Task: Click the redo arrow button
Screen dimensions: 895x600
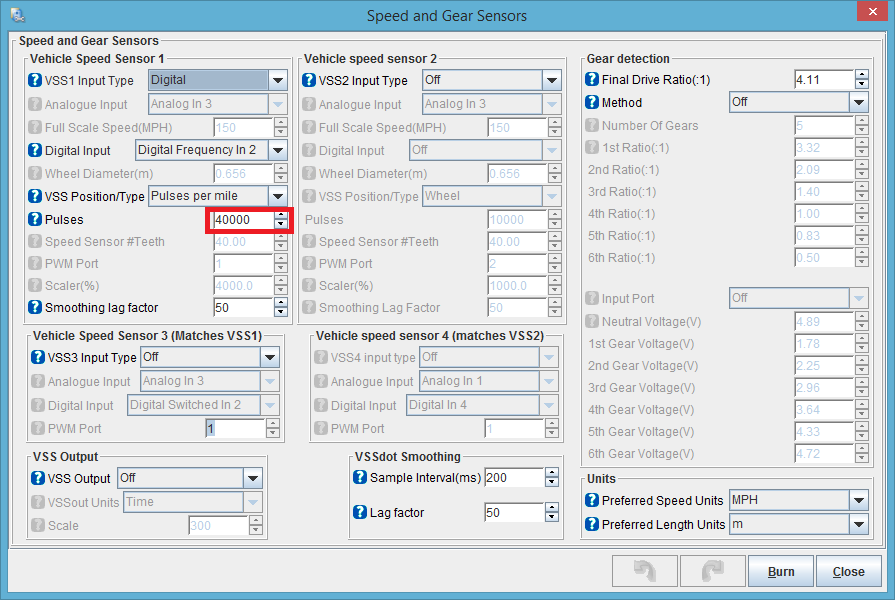Action: pyautogui.click(x=712, y=571)
